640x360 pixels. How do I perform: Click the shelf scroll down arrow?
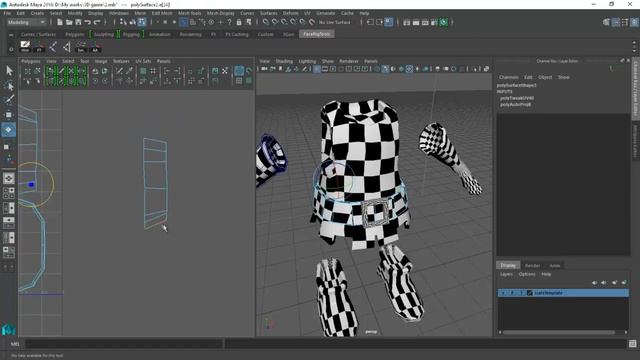pos(634,51)
